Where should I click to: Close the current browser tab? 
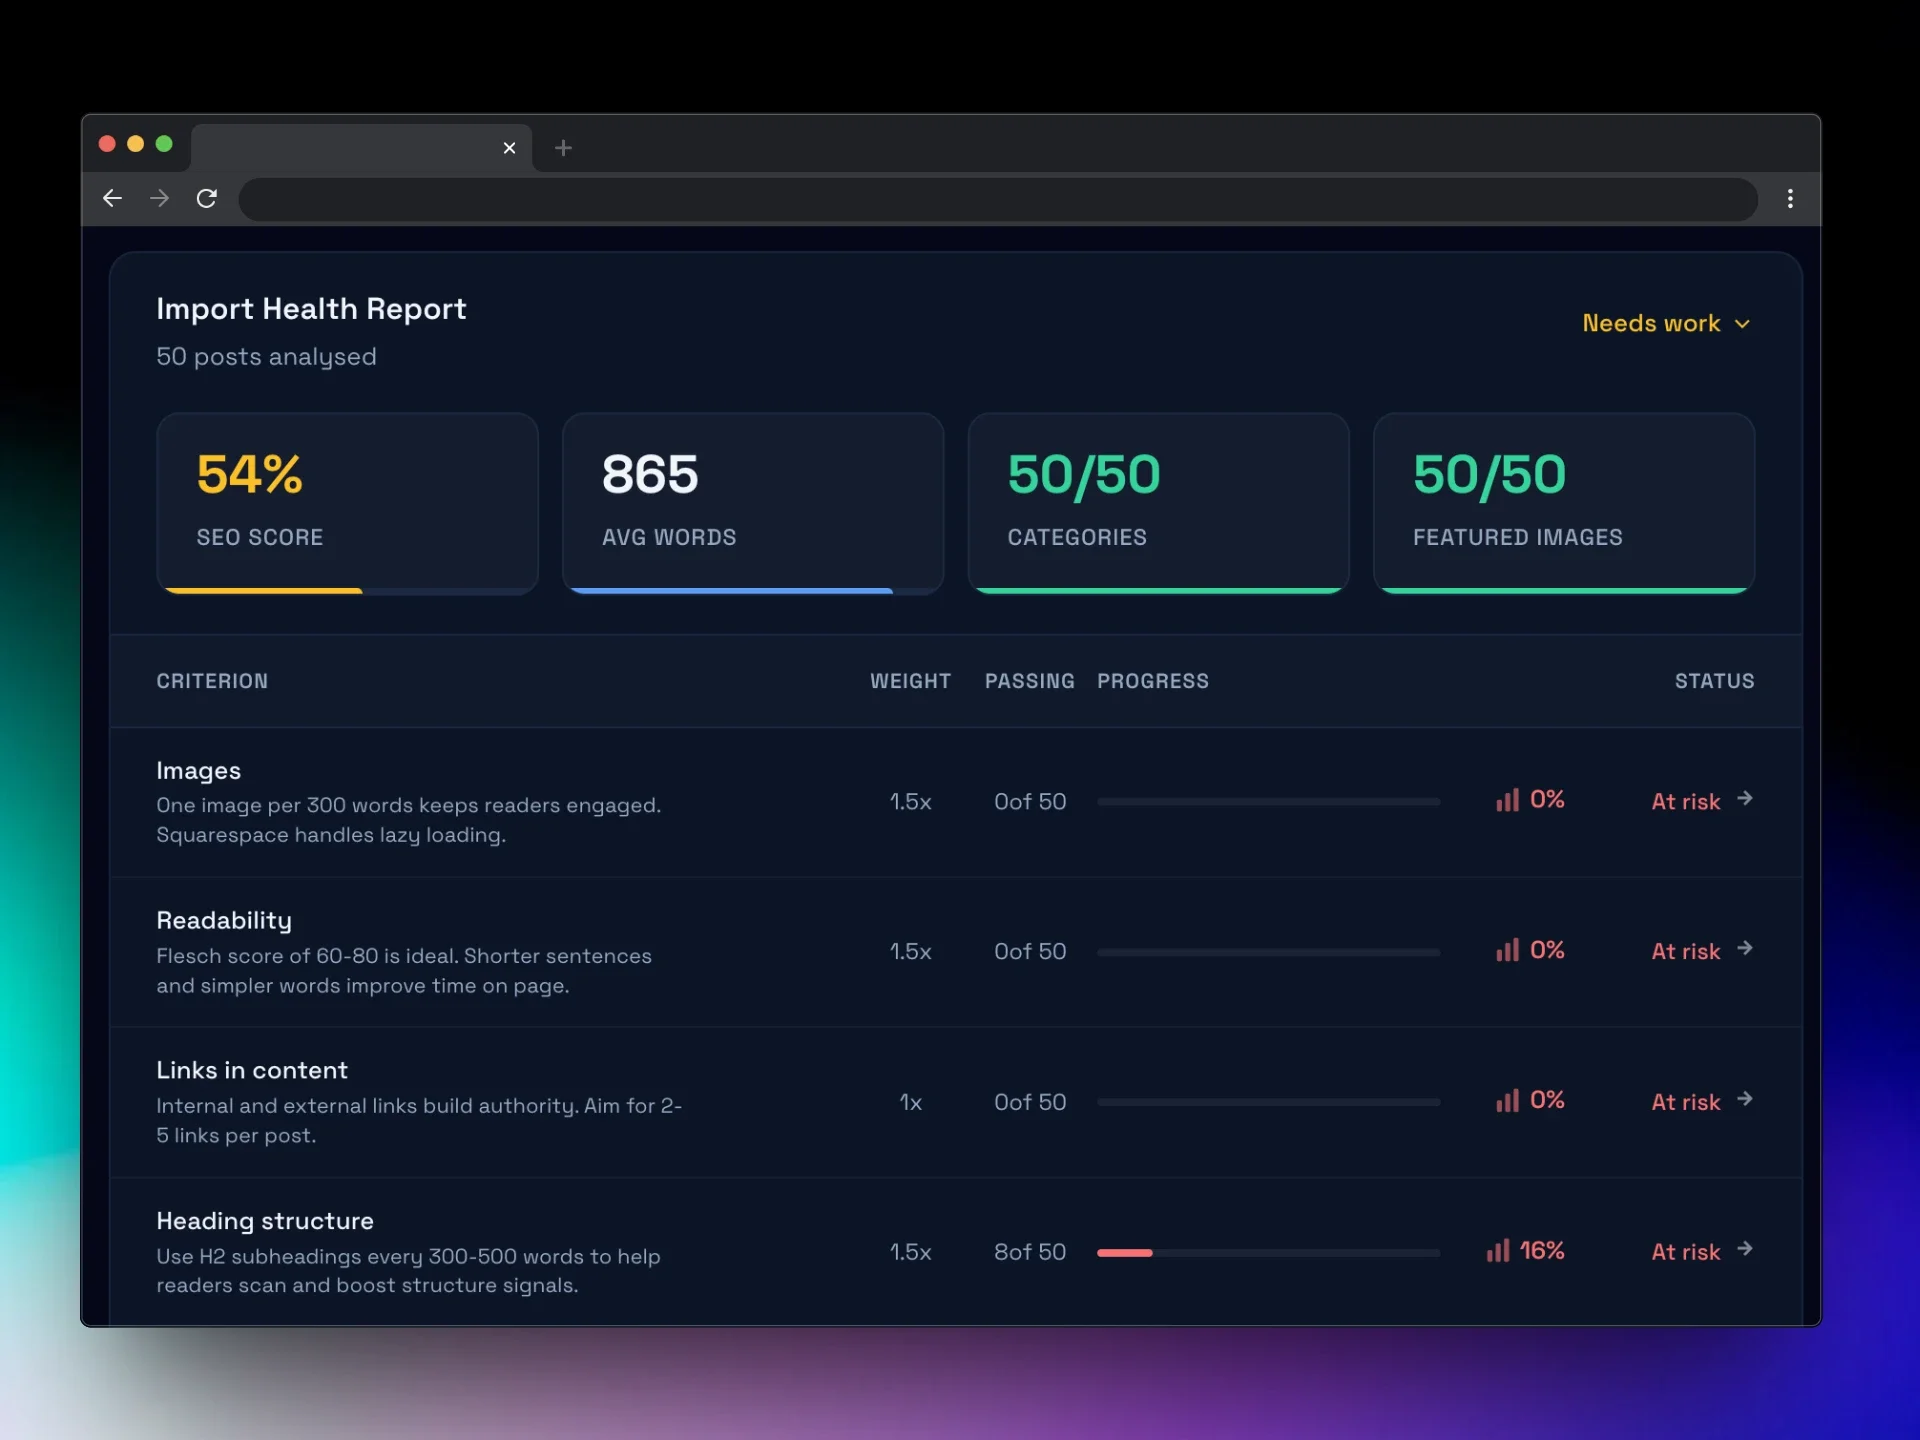tap(509, 148)
